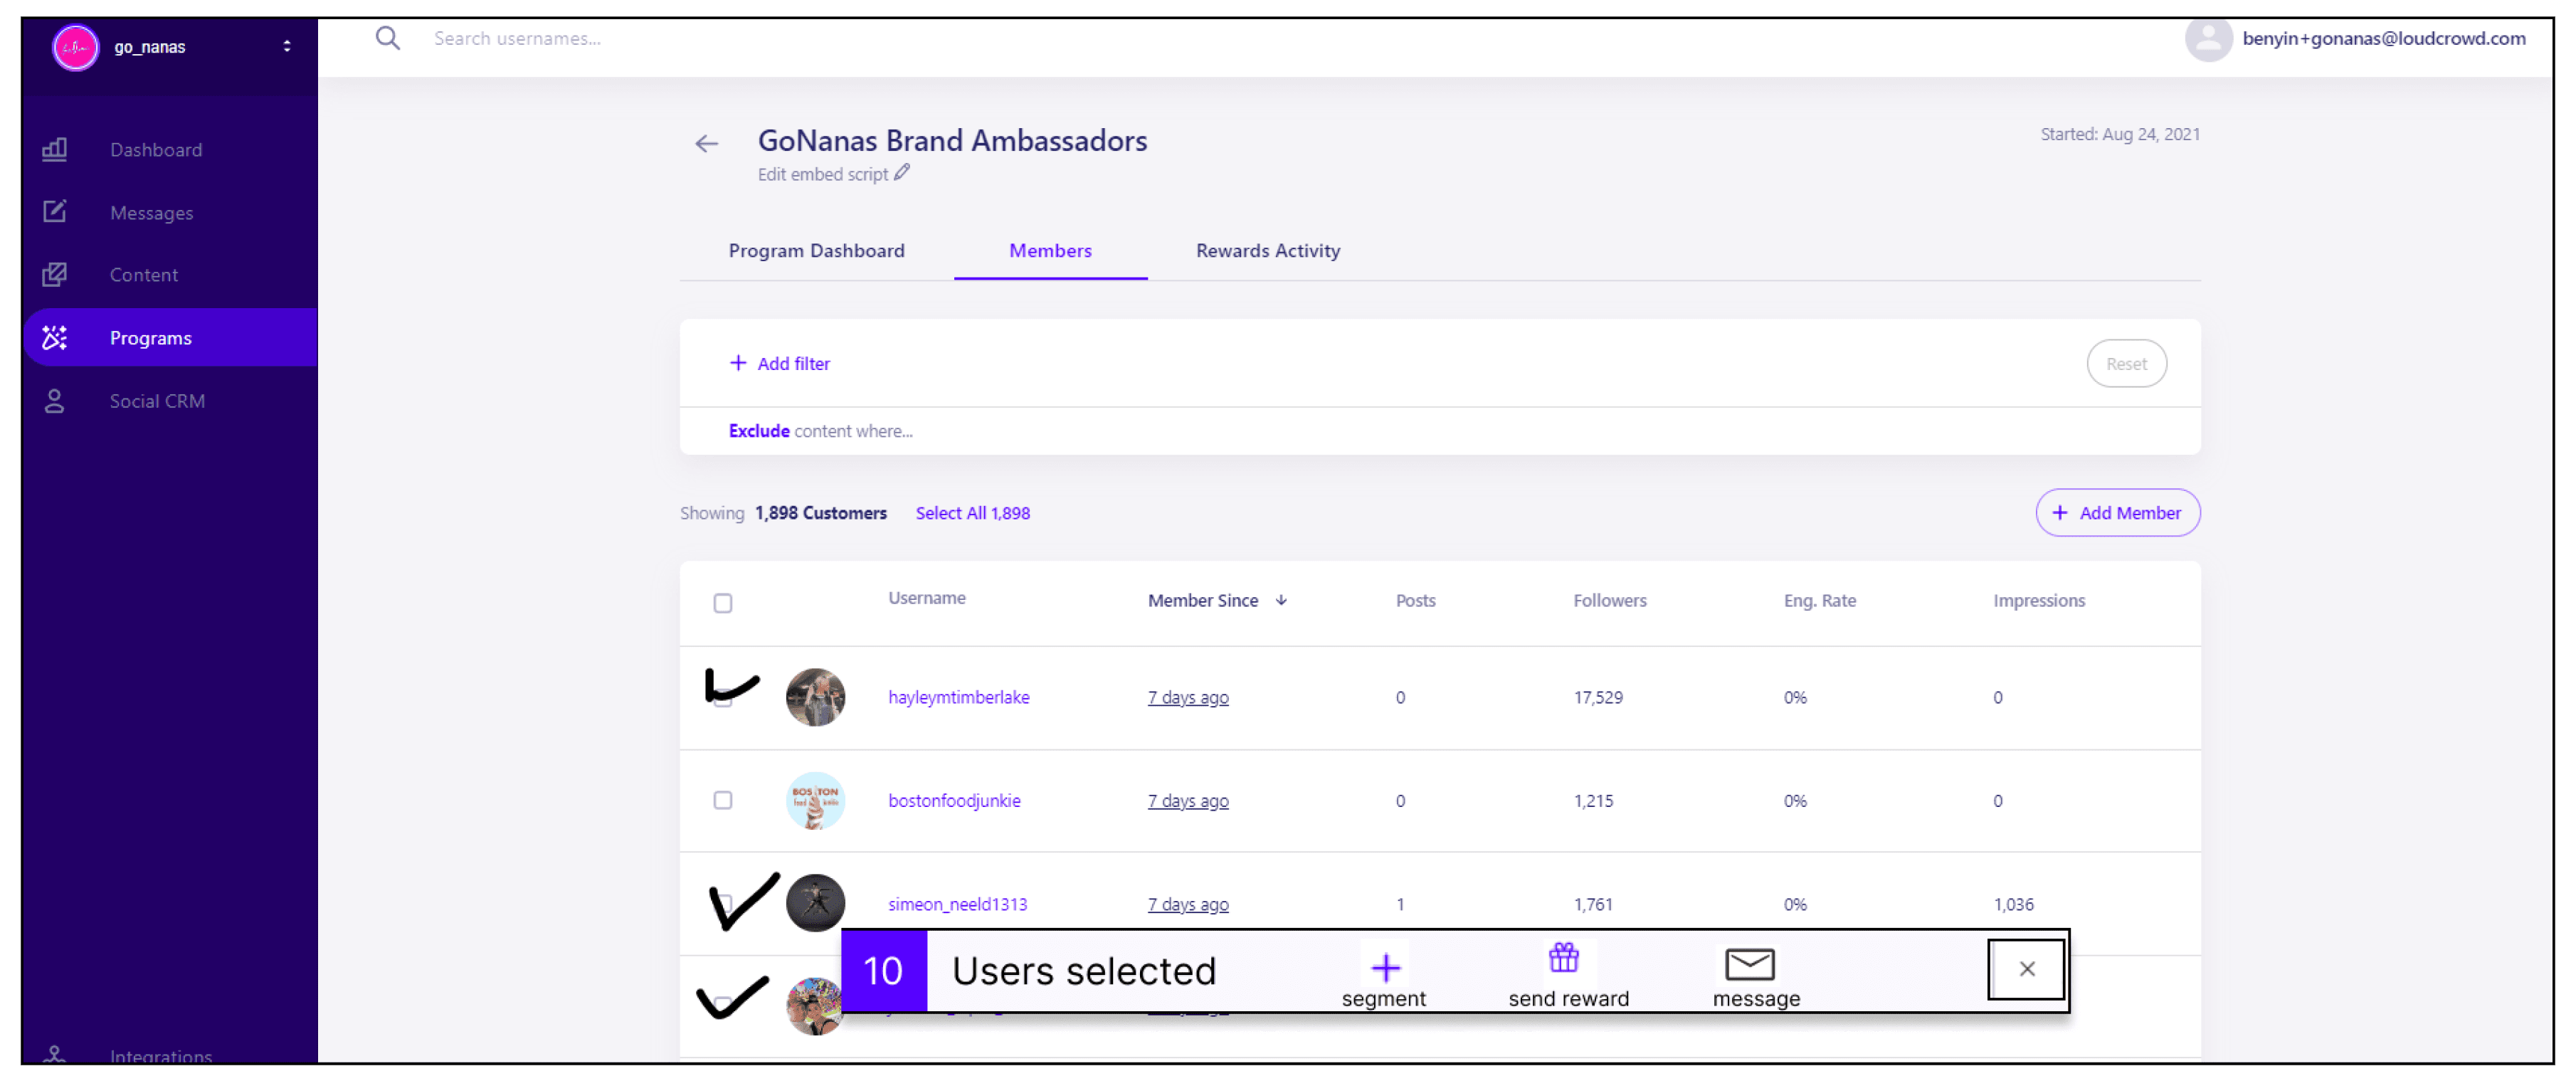The width and height of the screenshot is (2576, 1076).
Task: Click the Content sidebar icon
Action: [x=54, y=275]
